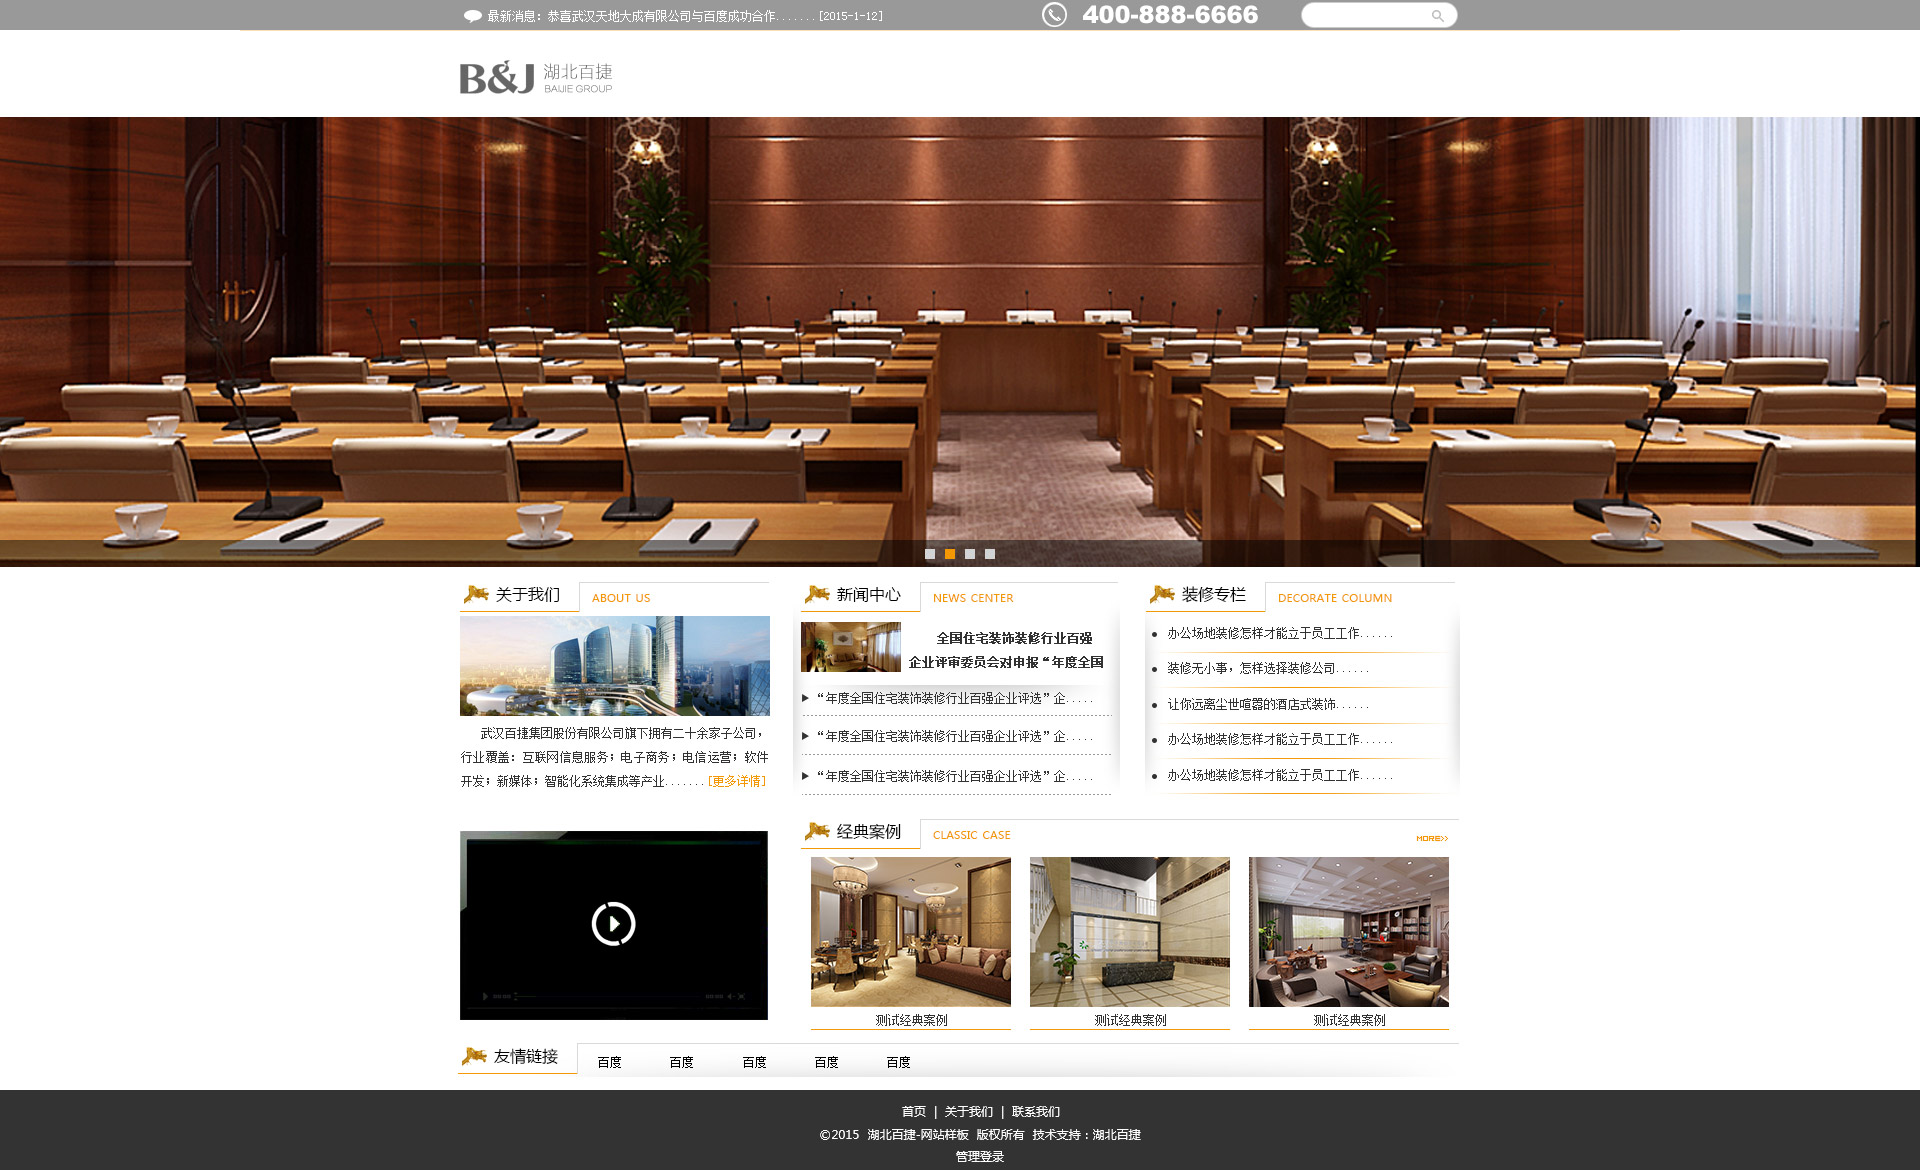Click the video fullscreen icon
The width and height of the screenshot is (1920, 1170).
click(741, 996)
